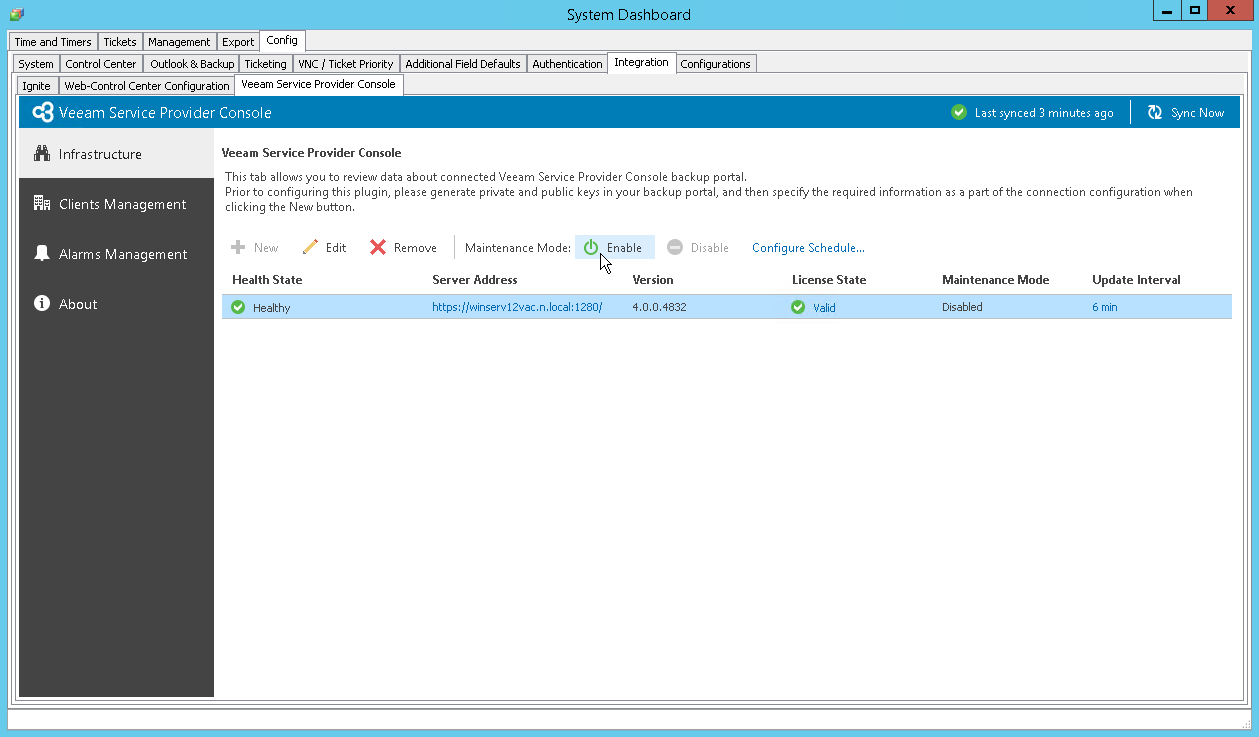Select the version 4.0.0.4832 cell

(659, 307)
